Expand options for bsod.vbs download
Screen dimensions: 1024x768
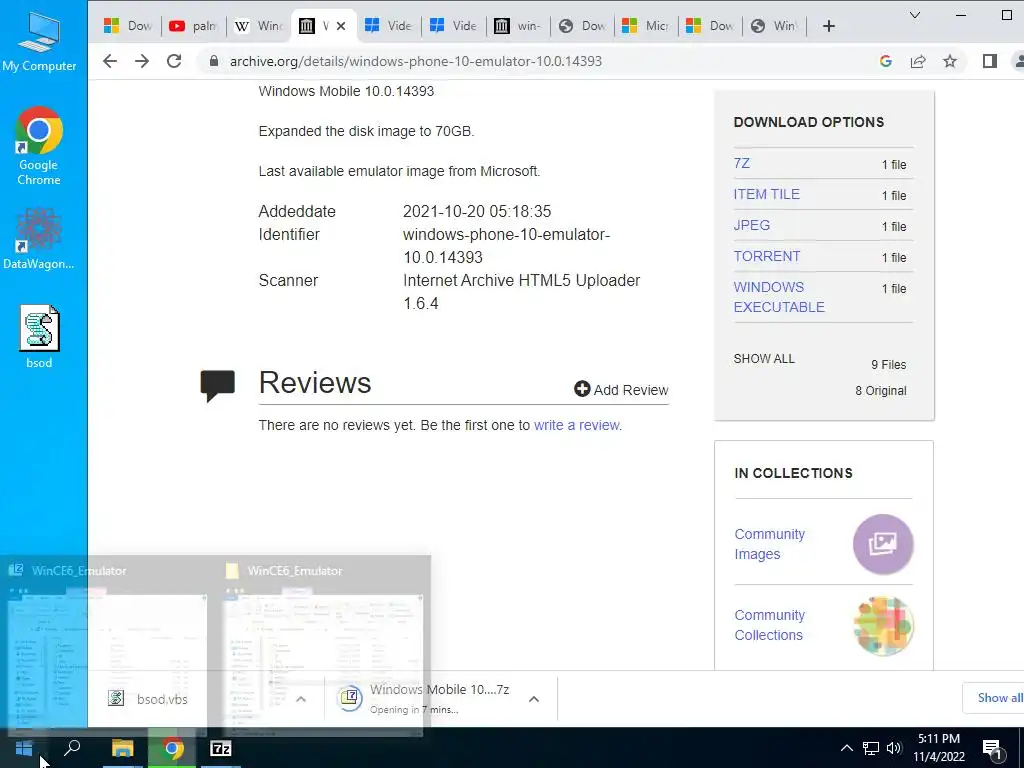point(301,699)
